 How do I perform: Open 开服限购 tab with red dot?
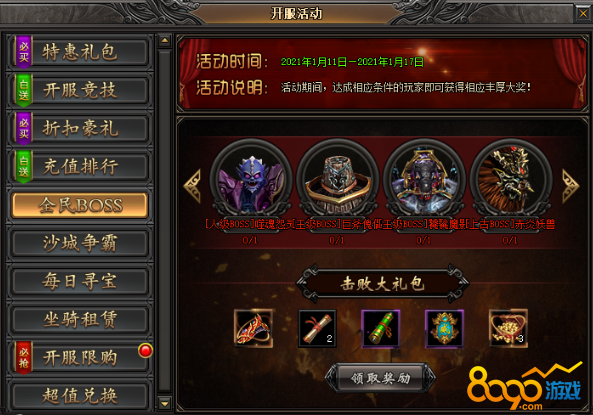(x=79, y=358)
